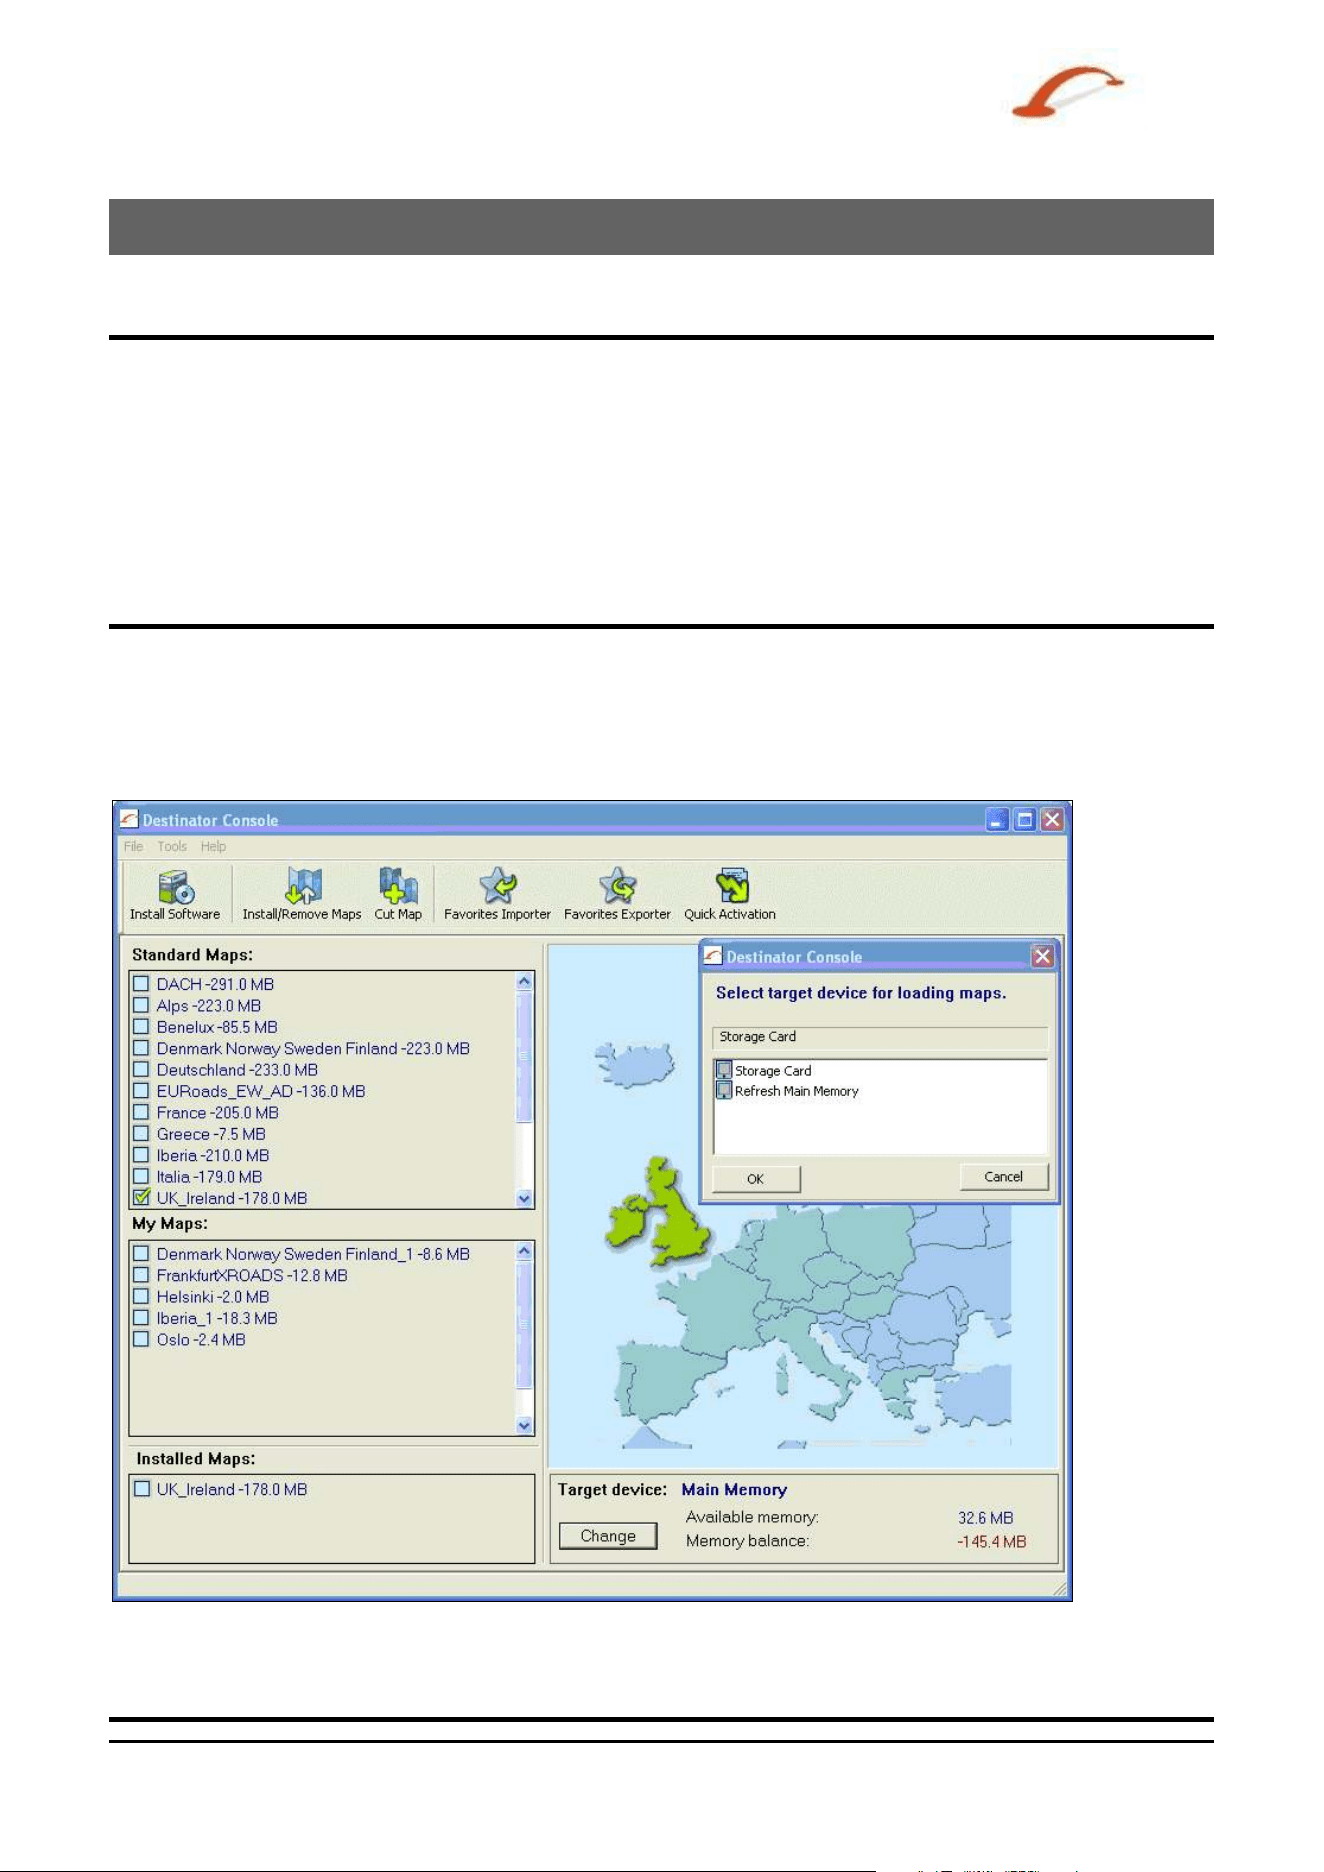Screen dimensions: 1324x1872
Task: Confirm target device with OK
Action: point(756,1179)
